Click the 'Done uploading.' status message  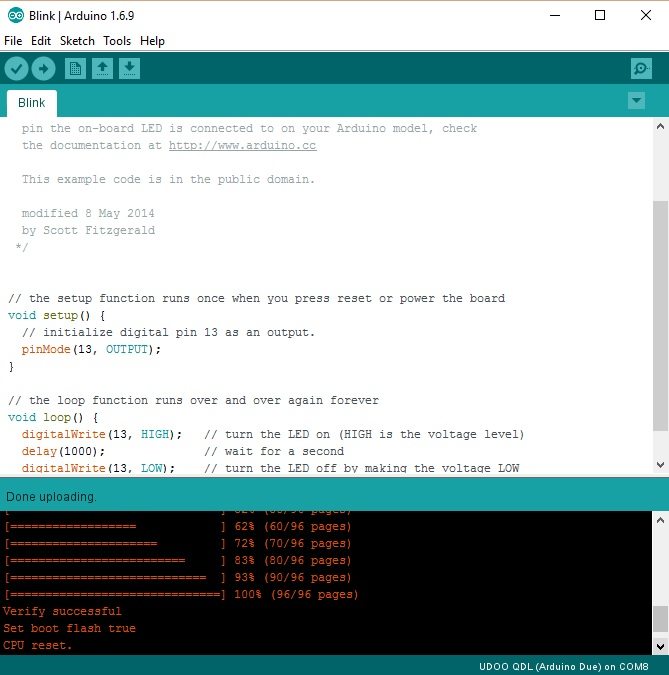coord(51,497)
